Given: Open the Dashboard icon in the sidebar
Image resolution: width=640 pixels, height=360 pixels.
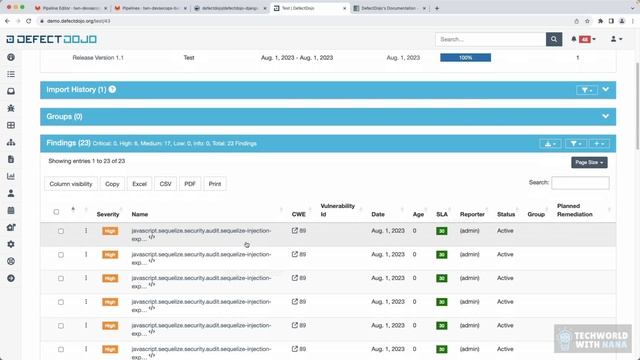Looking at the screenshot, I should [11, 57].
